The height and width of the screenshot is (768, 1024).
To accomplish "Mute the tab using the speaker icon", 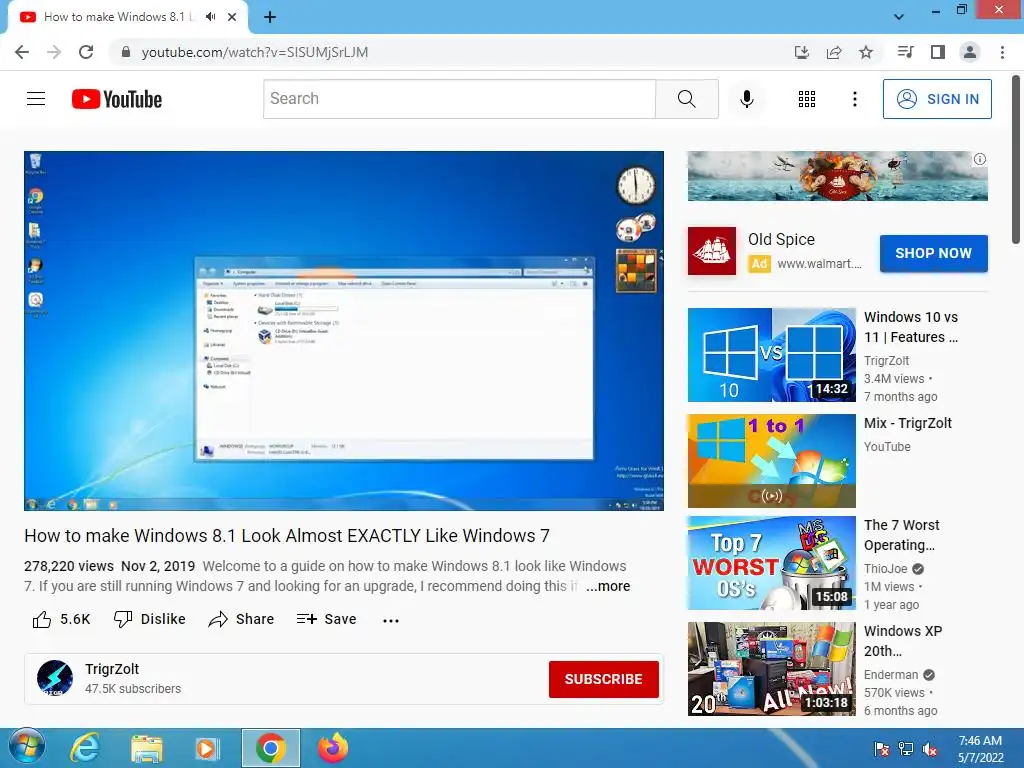I will click(210, 17).
